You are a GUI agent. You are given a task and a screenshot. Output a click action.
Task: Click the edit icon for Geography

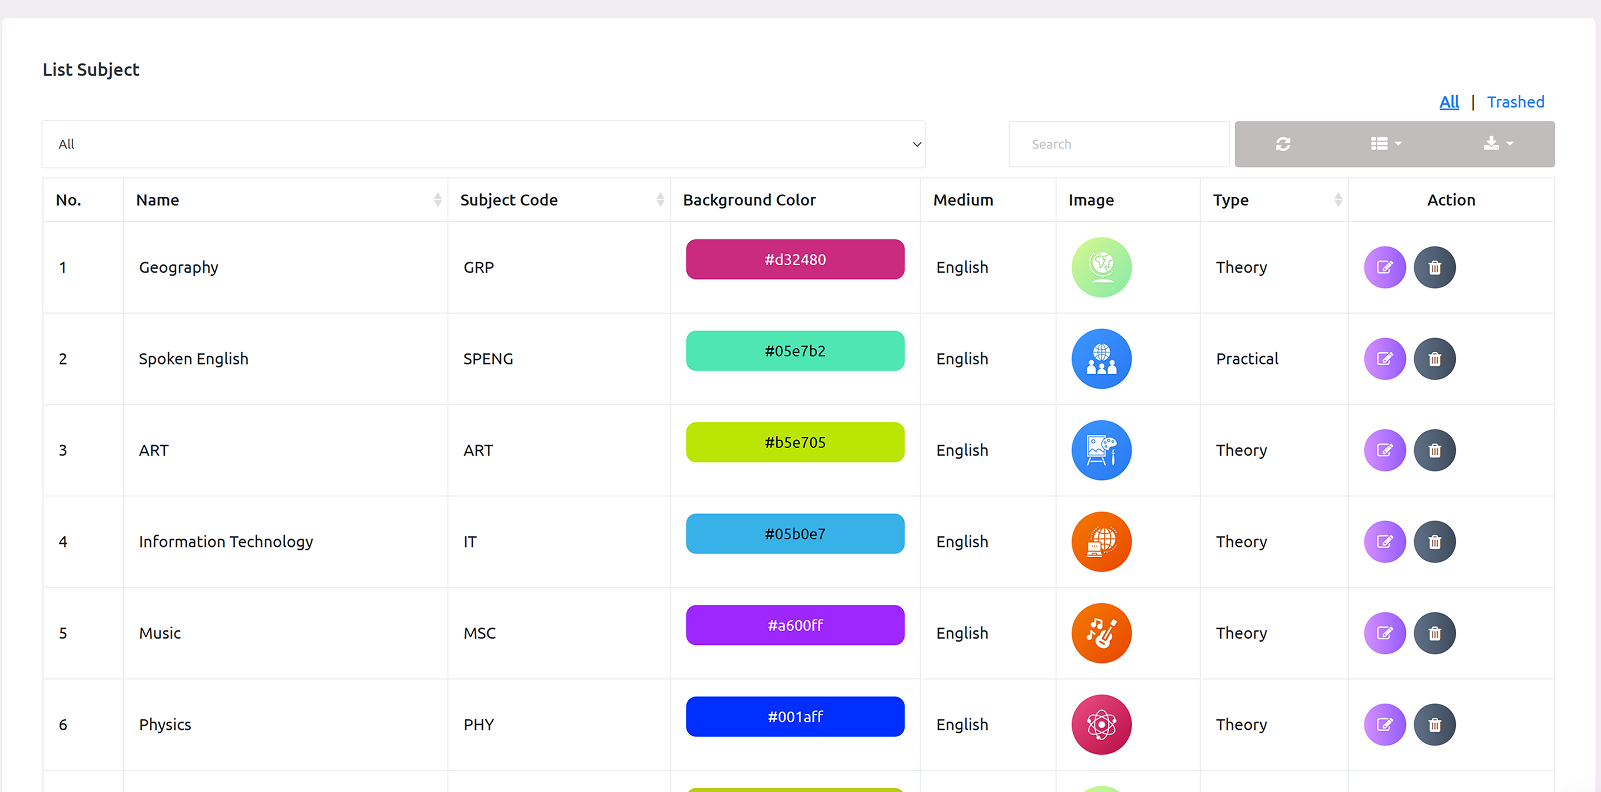pos(1385,268)
